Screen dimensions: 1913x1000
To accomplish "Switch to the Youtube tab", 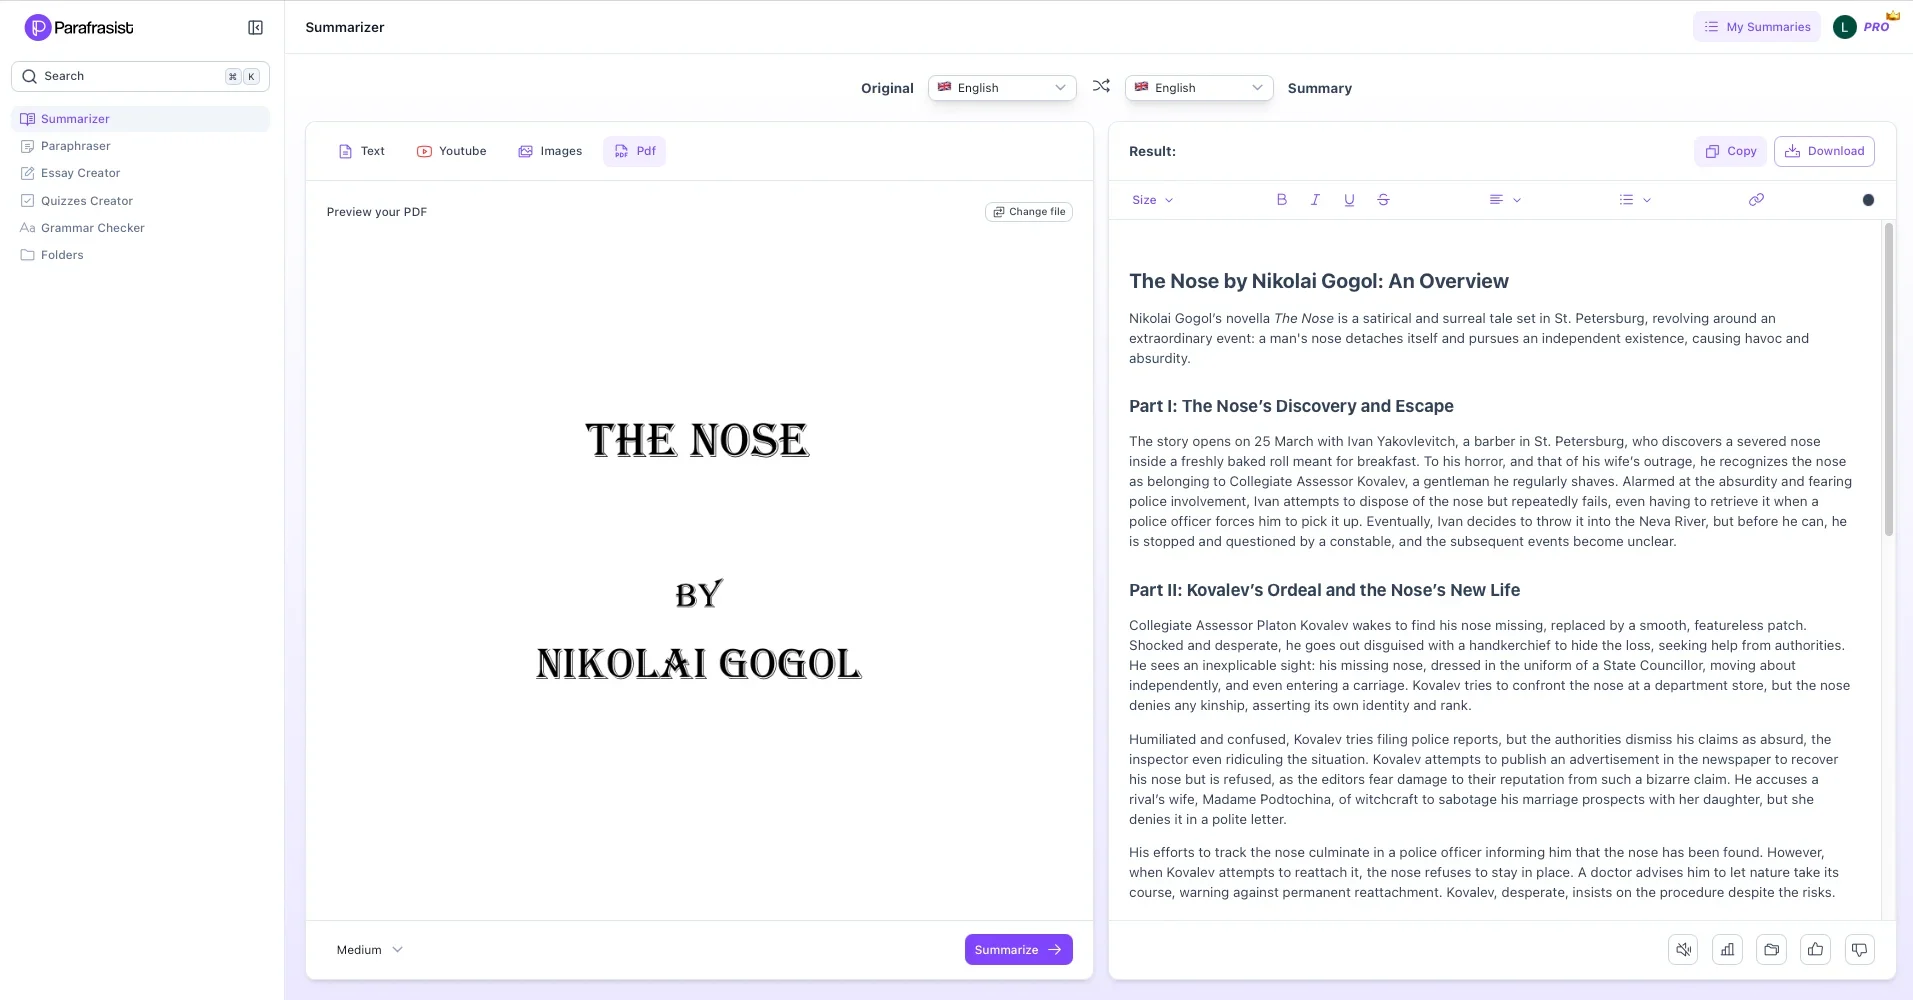I will (x=451, y=151).
